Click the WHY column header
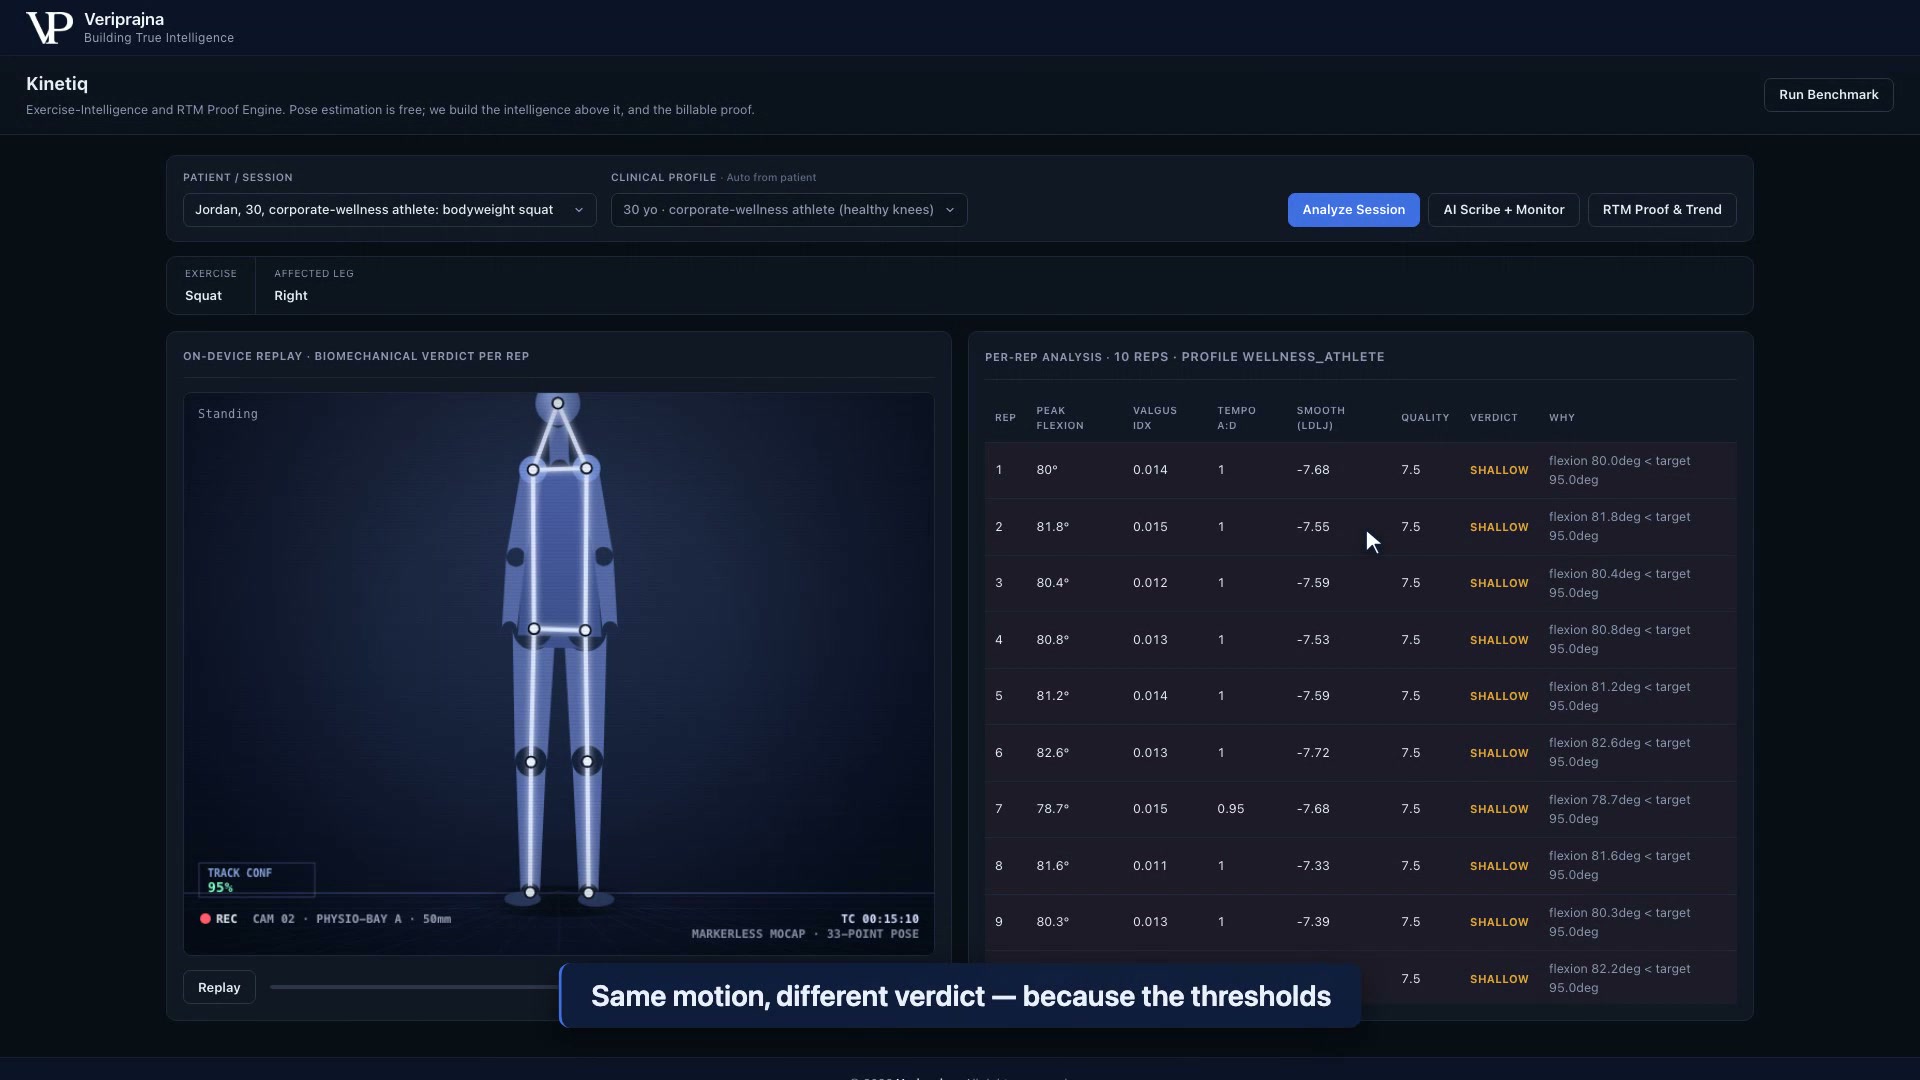The height and width of the screenshot is (1080, 1920). click(1561, 418)
